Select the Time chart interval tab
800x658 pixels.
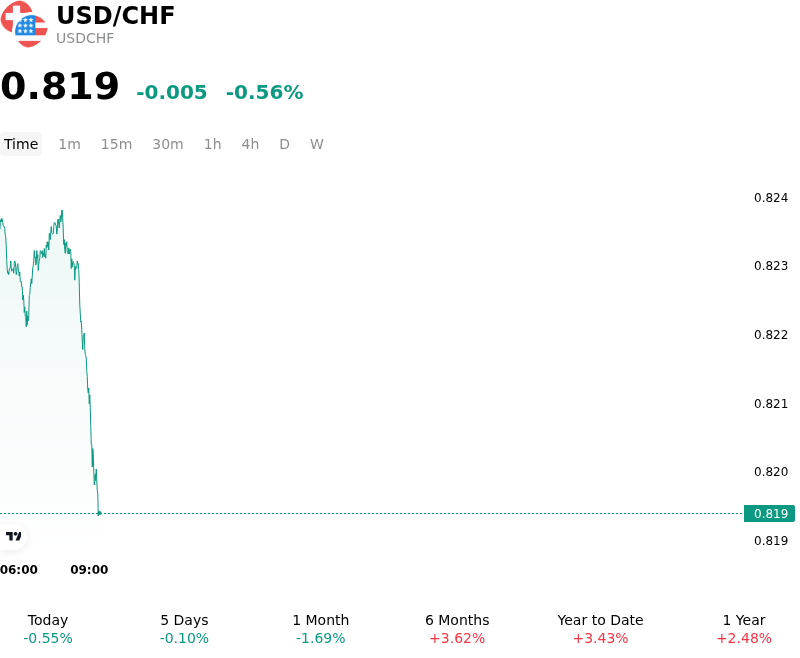pos(21,144)
